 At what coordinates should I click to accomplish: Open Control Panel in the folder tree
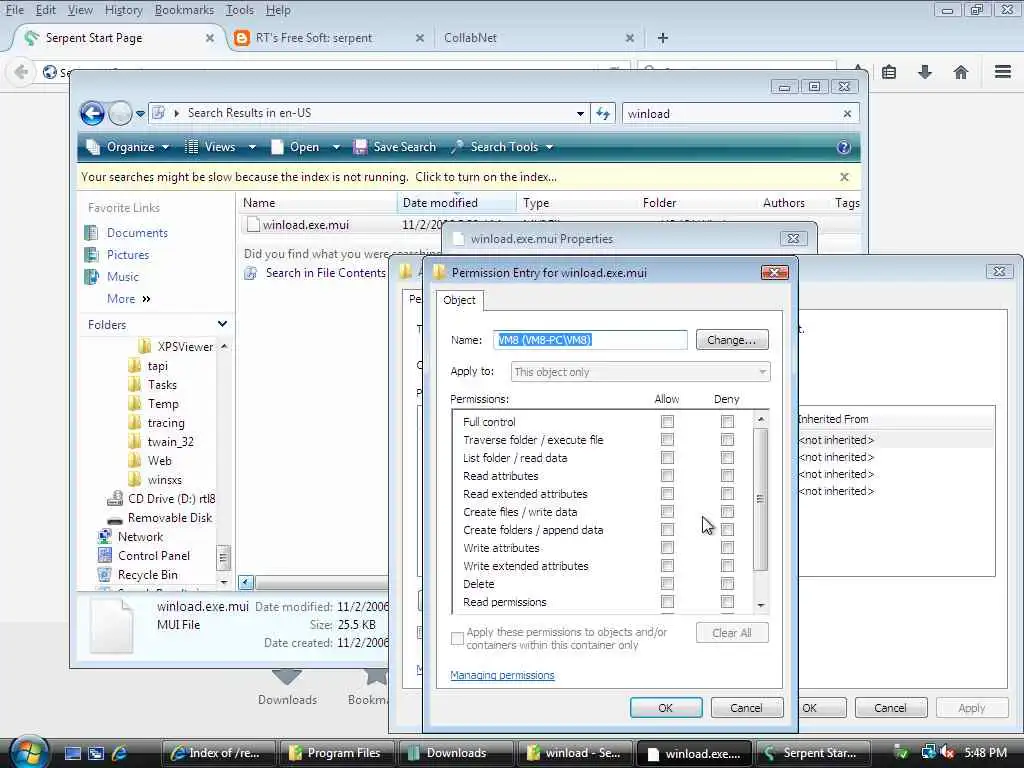pyautogui.click(x=153, y=556)
